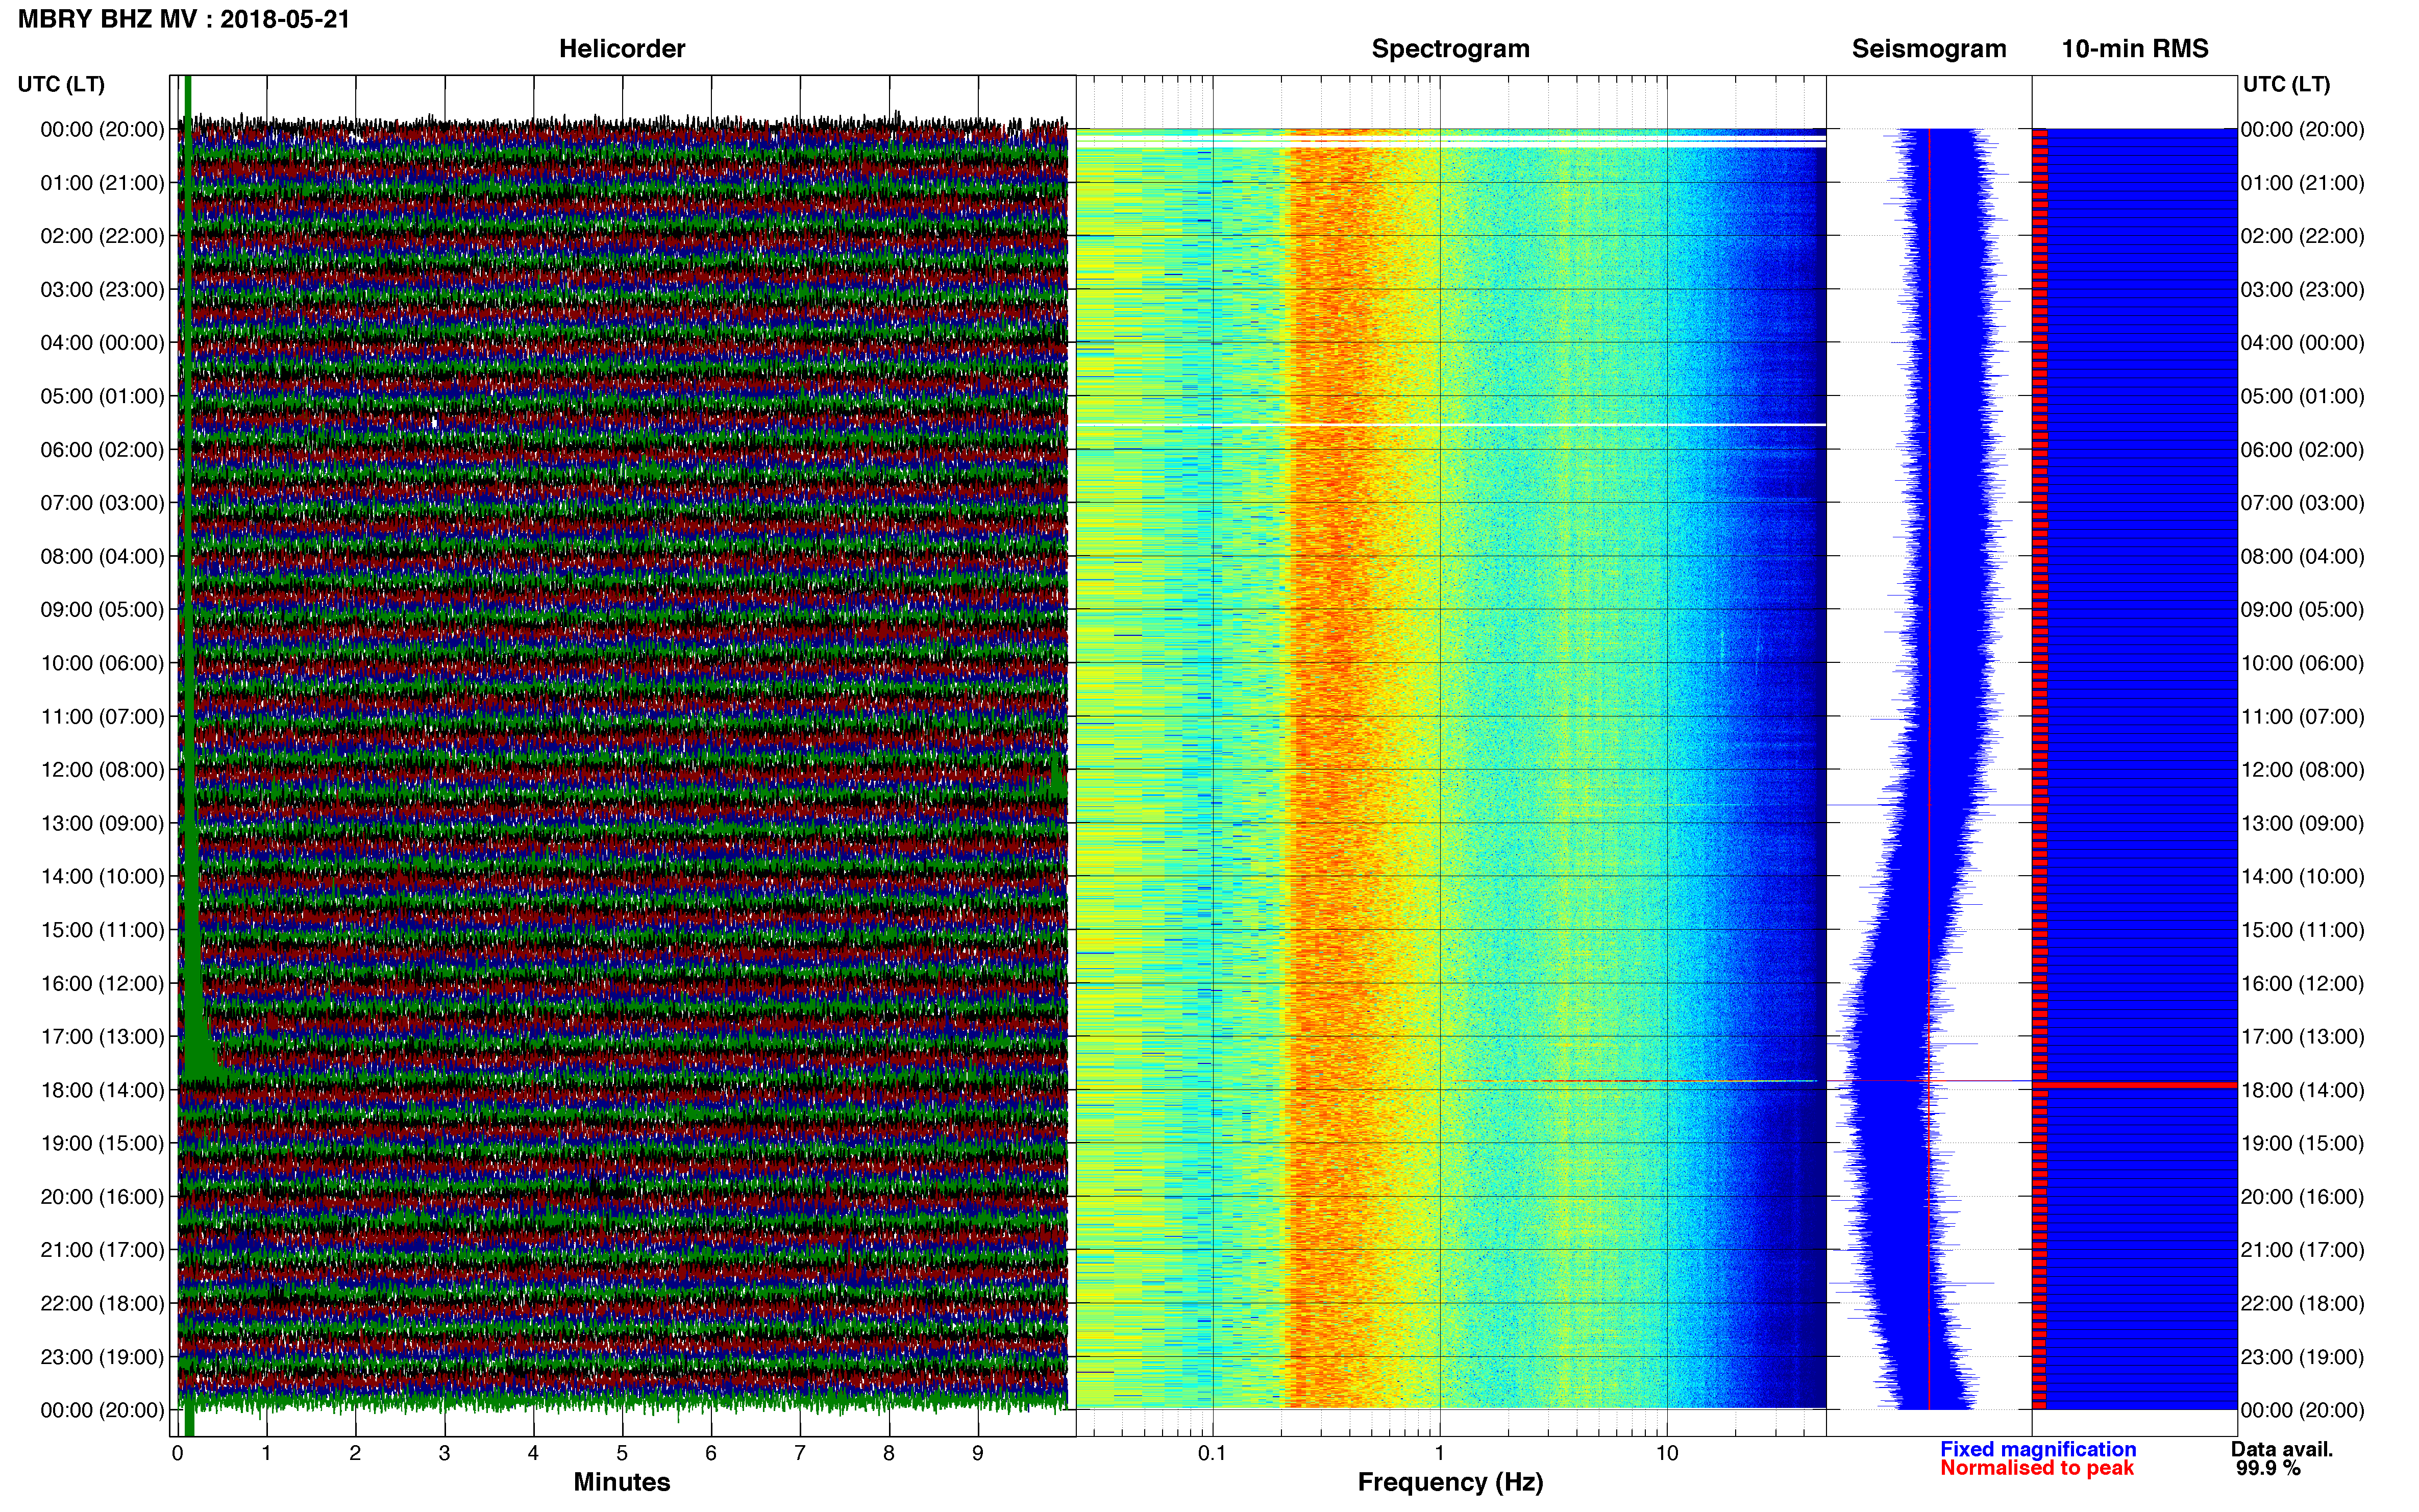Click the left '19:00 (15:00)' time label

102,1143
